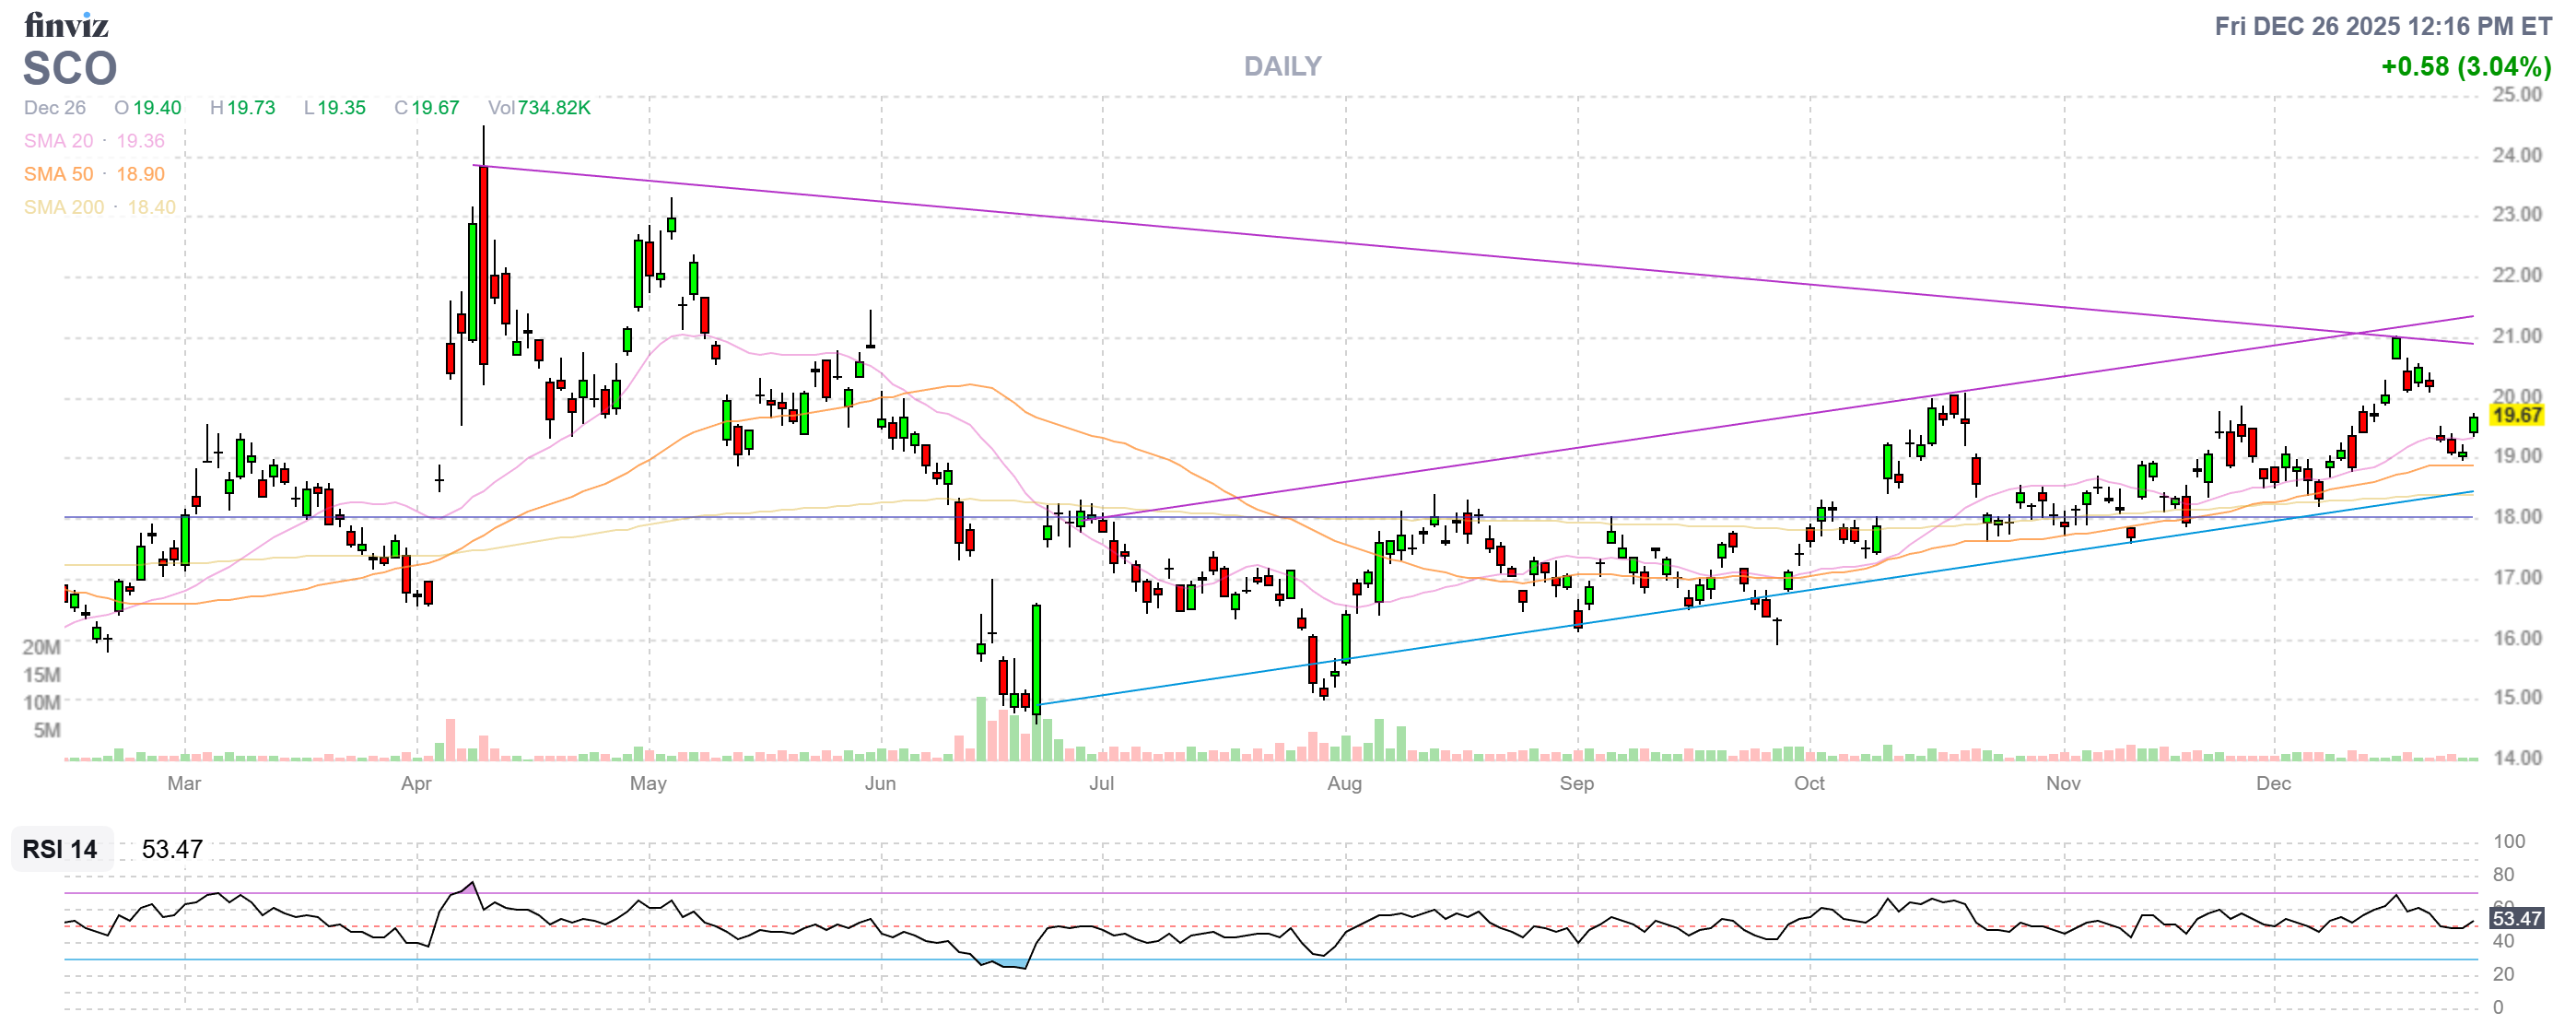The image size is (2576, 1036).
Task: Click the Apr label on time axis
Action: click(x=416, y=783)
